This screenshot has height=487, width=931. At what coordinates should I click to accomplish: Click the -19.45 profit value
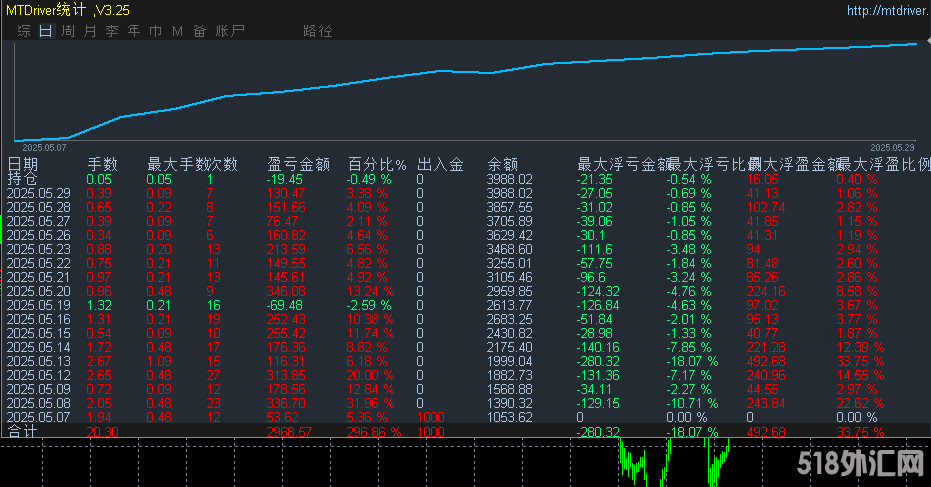pyautogui.click(x=285, y=179)
